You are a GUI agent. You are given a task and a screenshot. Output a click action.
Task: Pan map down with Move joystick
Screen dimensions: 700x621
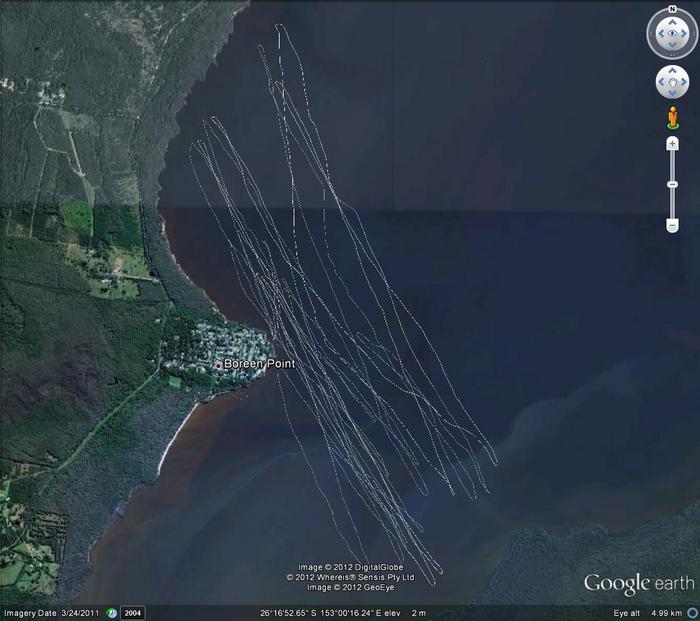point(672,92)
